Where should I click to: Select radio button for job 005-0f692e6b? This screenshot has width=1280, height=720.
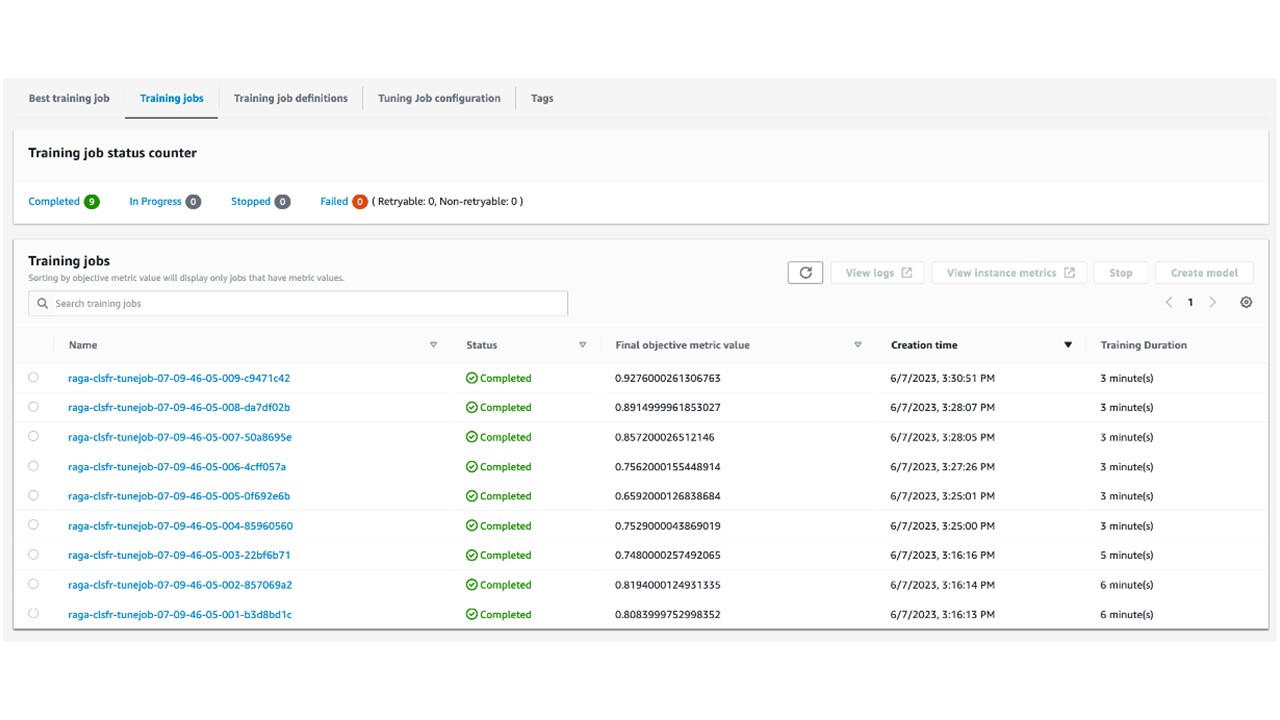pyautogui.click(x=34, y=496)
